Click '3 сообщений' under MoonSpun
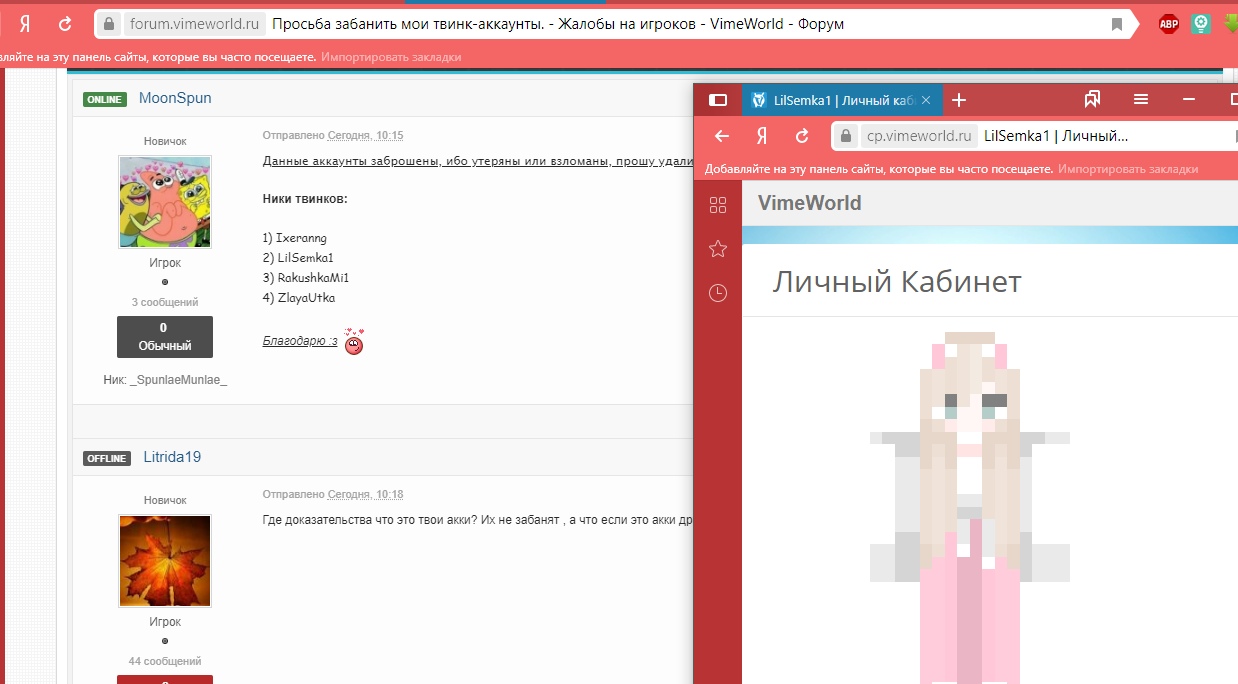The image size is (1238, 684). (165, 302)
